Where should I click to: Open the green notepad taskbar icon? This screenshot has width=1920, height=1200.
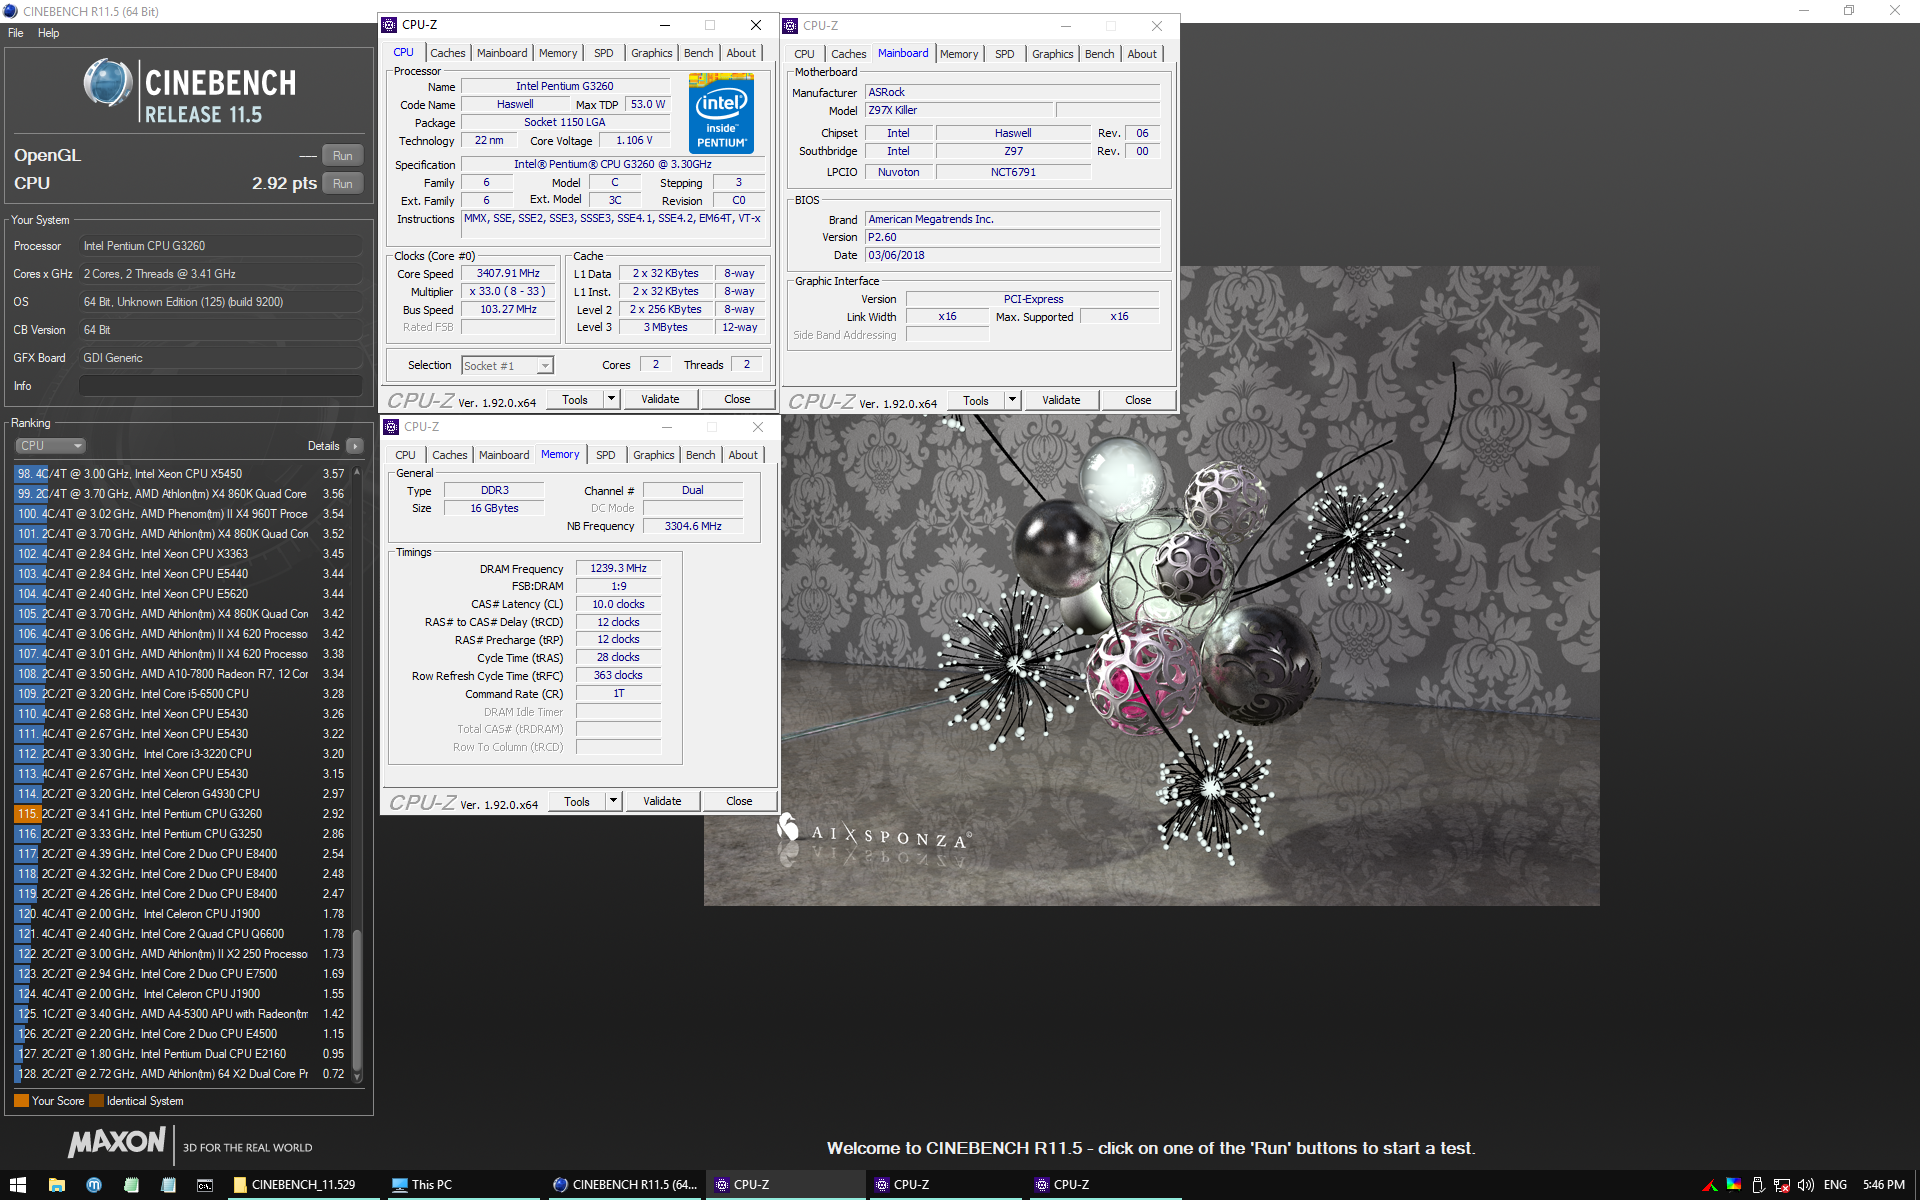click(x=131, y=1185)
